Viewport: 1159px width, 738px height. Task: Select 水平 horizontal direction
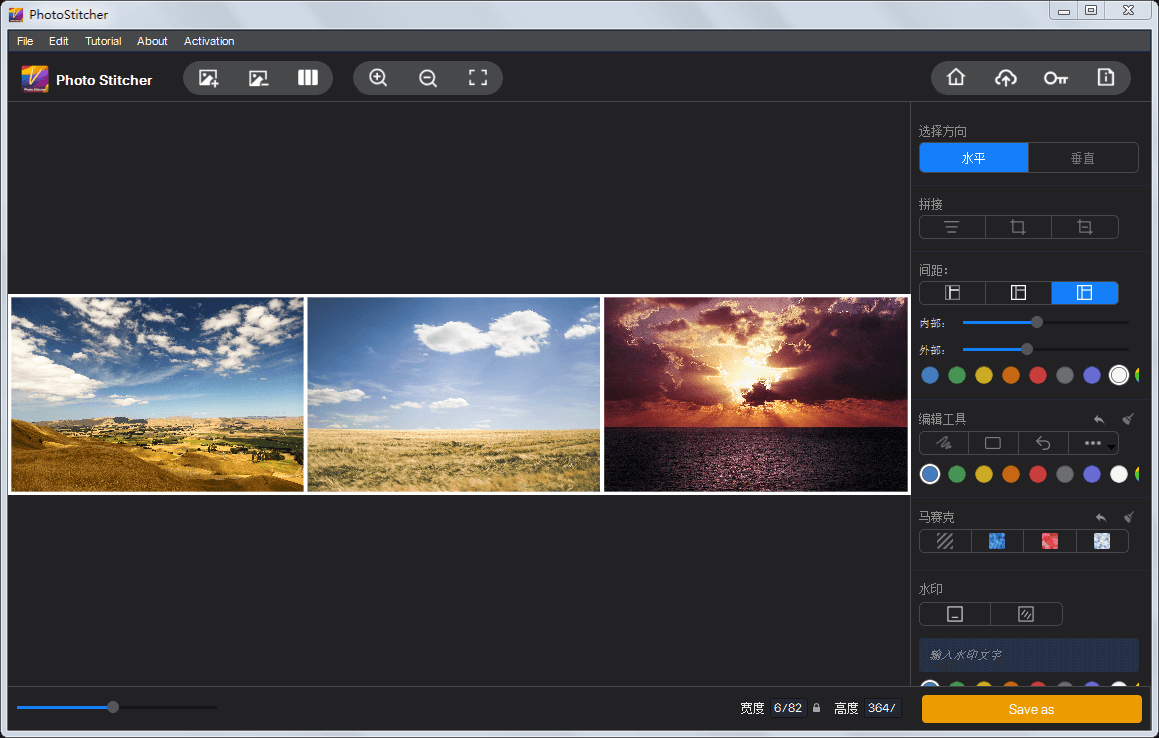point(973,158)
